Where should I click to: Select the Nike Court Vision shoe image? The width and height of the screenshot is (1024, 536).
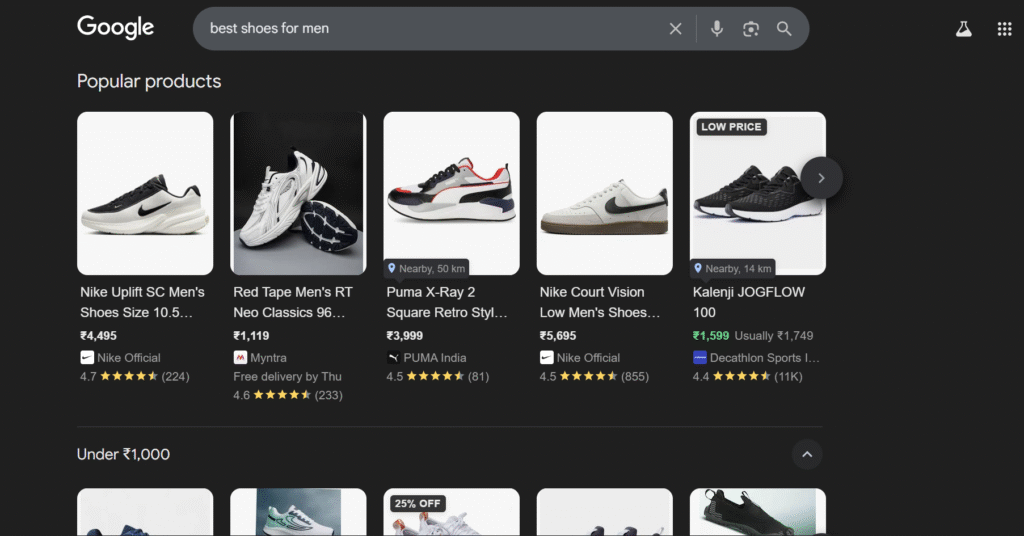pos(604,192)
